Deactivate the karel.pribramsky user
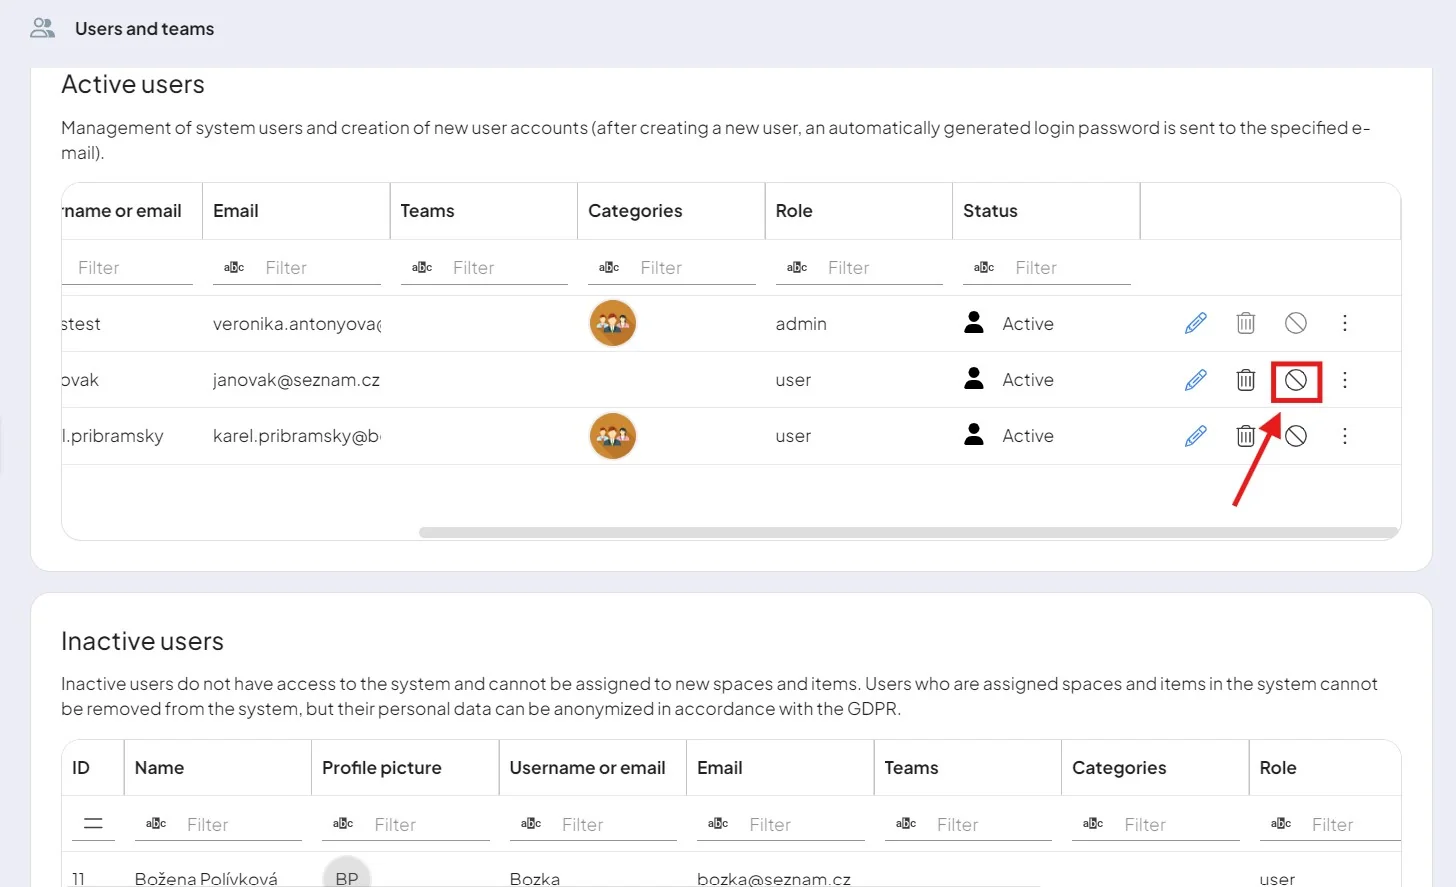This screenshot has width=1456, height=887. 1296,436
